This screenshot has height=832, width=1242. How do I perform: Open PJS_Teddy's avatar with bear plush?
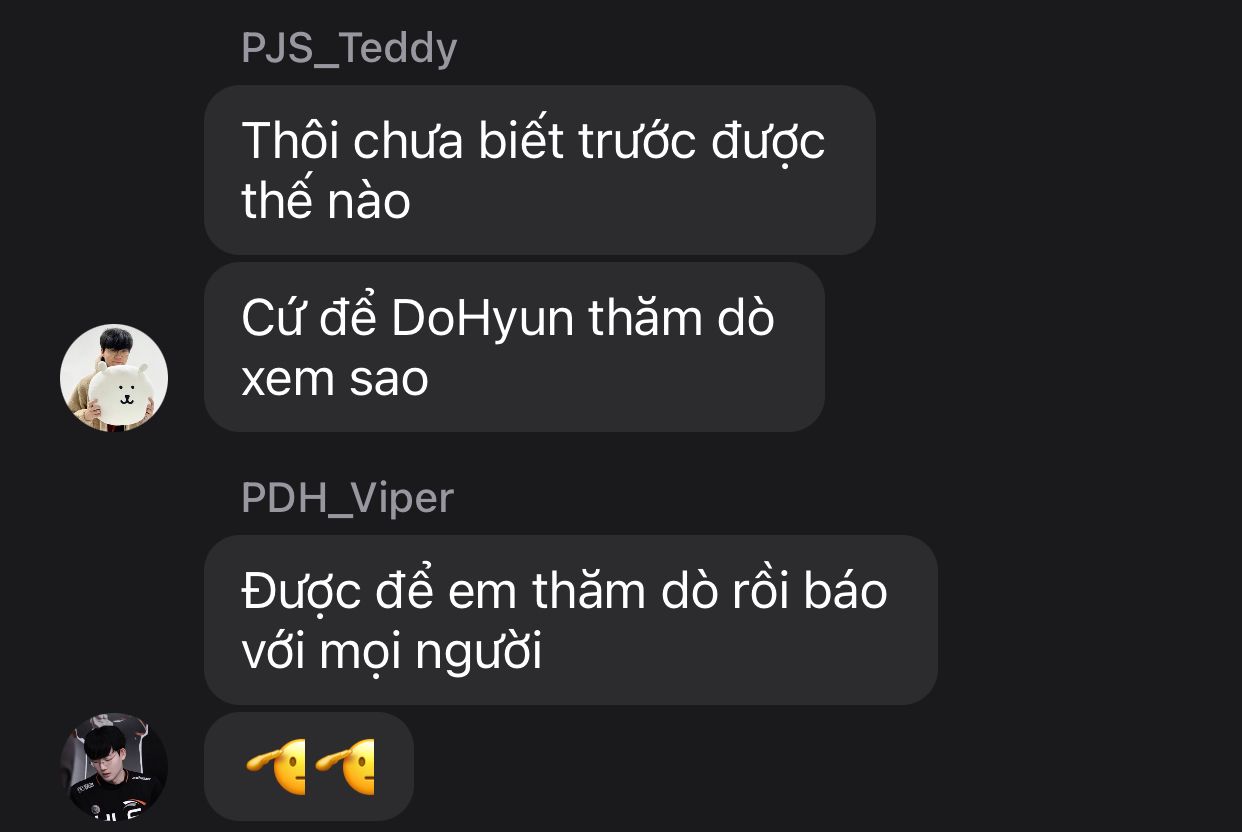point(114,378)
